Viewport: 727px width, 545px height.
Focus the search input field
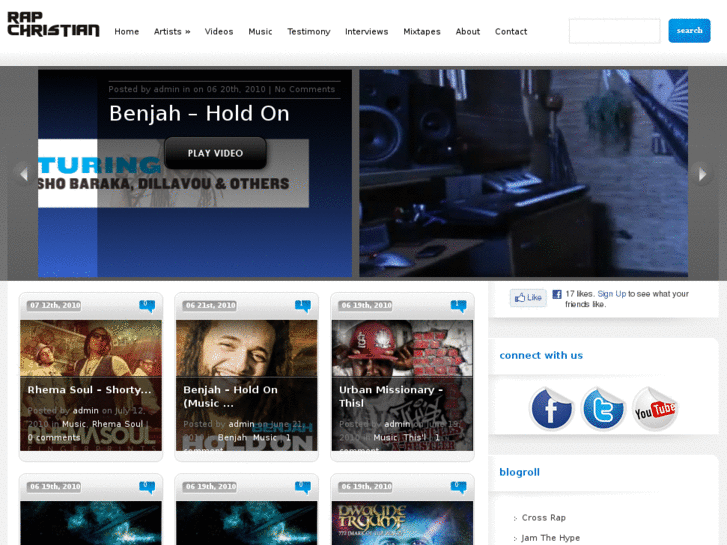pos(614,31)
